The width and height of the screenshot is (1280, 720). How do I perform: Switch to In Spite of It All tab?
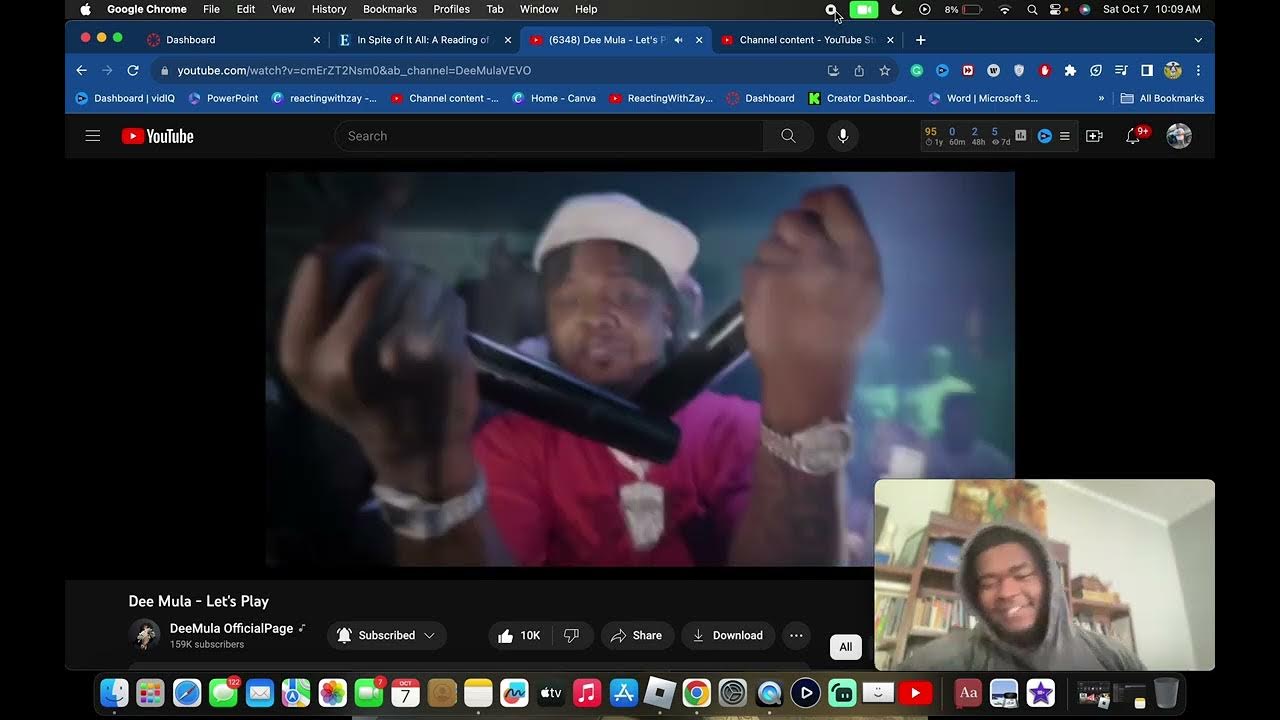click(x=425, y=40)
